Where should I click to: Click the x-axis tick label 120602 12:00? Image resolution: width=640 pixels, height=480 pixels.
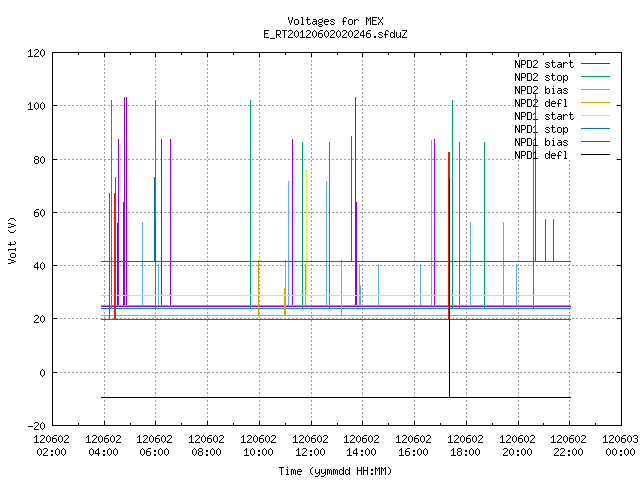point(310,446)
